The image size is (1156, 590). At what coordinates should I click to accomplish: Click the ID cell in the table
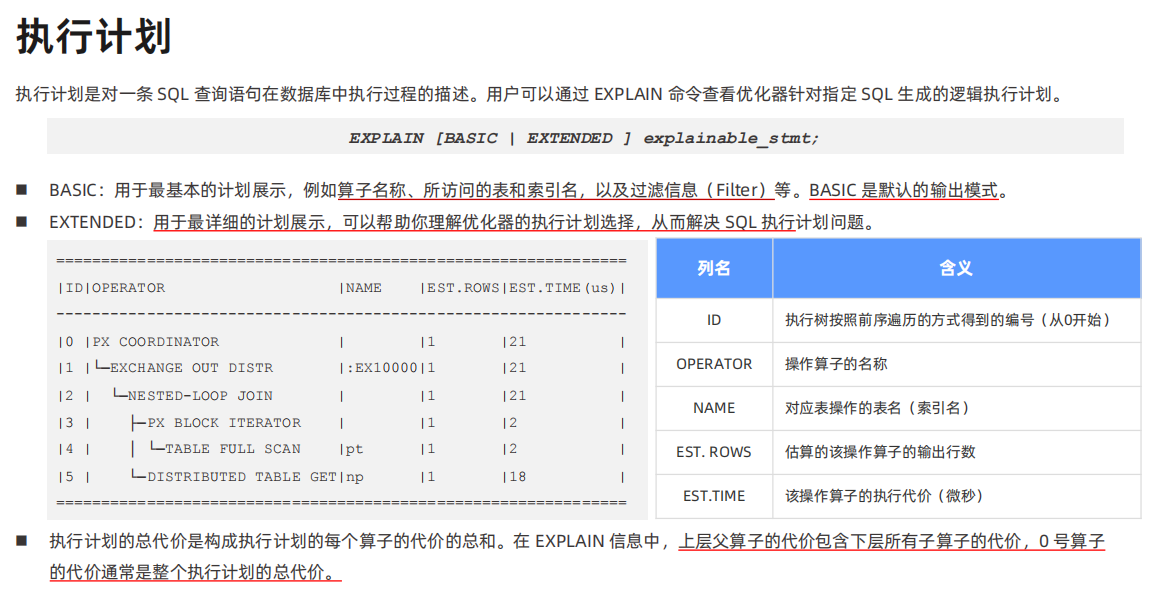714,320
